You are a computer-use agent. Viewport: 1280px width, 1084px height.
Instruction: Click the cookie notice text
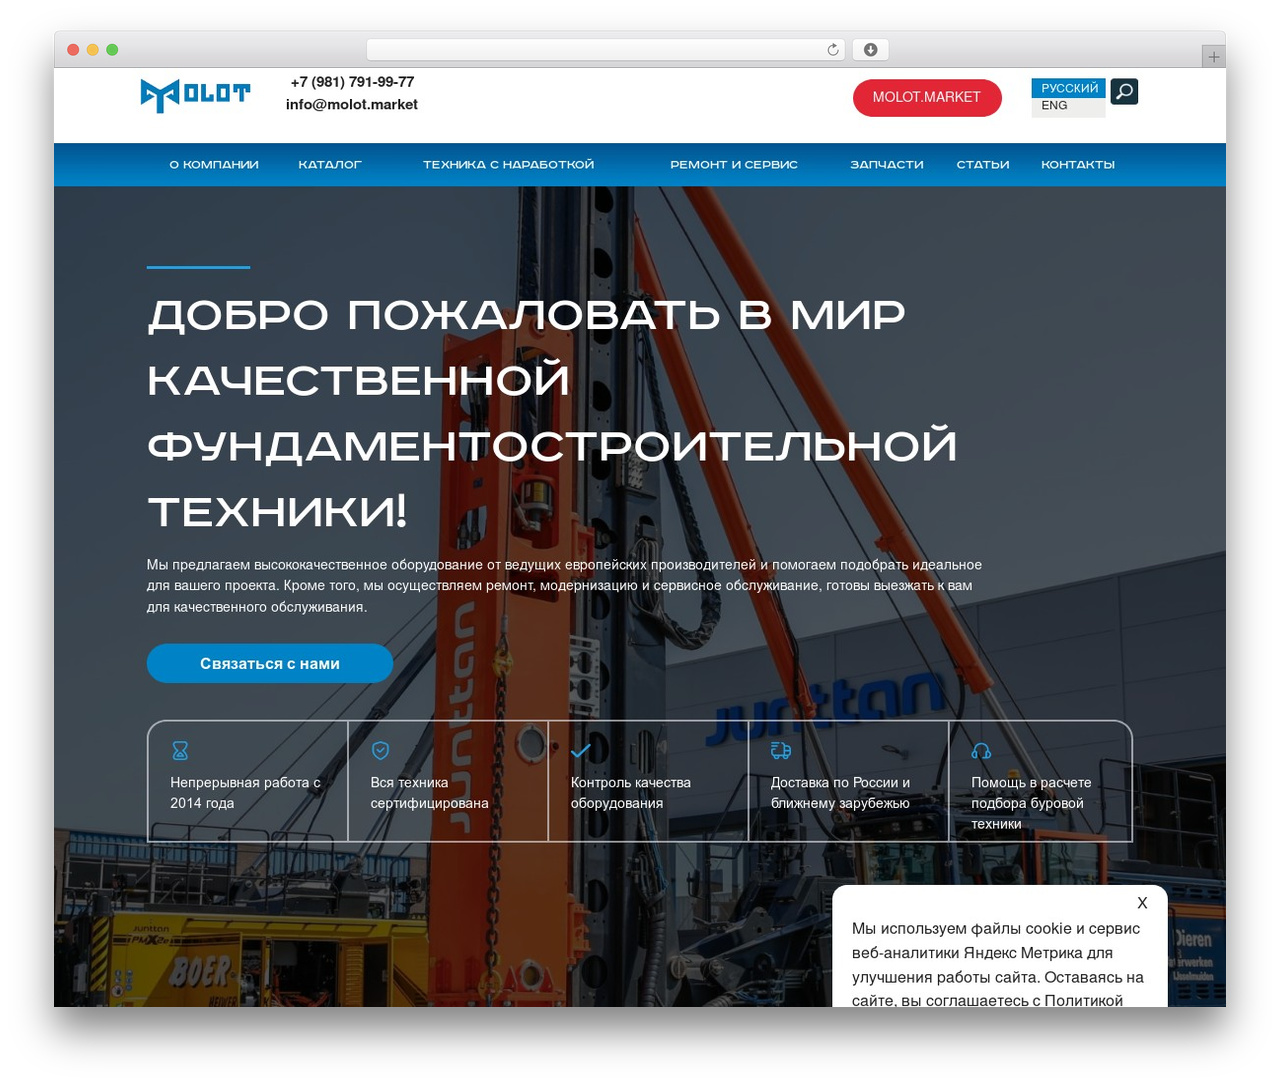coord(998,964)
